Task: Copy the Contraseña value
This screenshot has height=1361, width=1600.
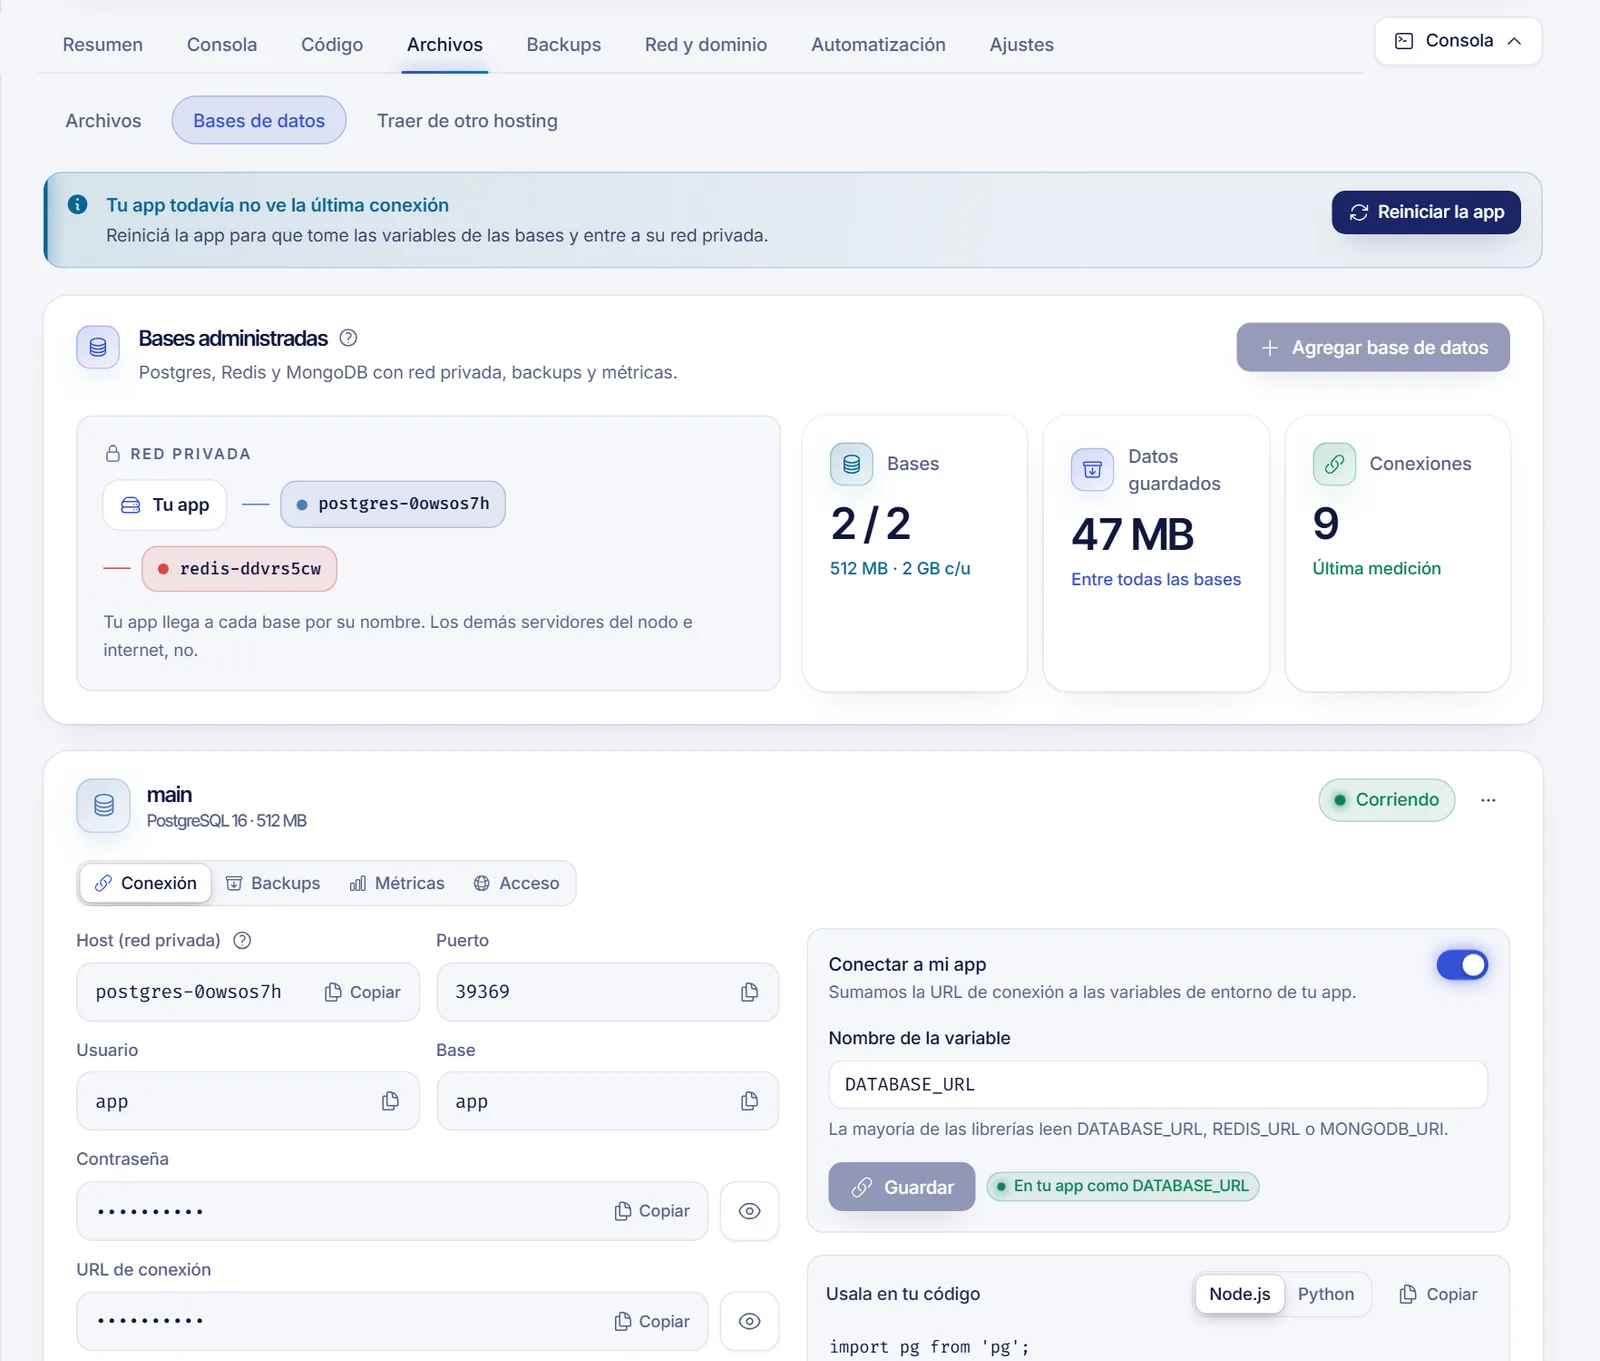Action: [652, 1211]
